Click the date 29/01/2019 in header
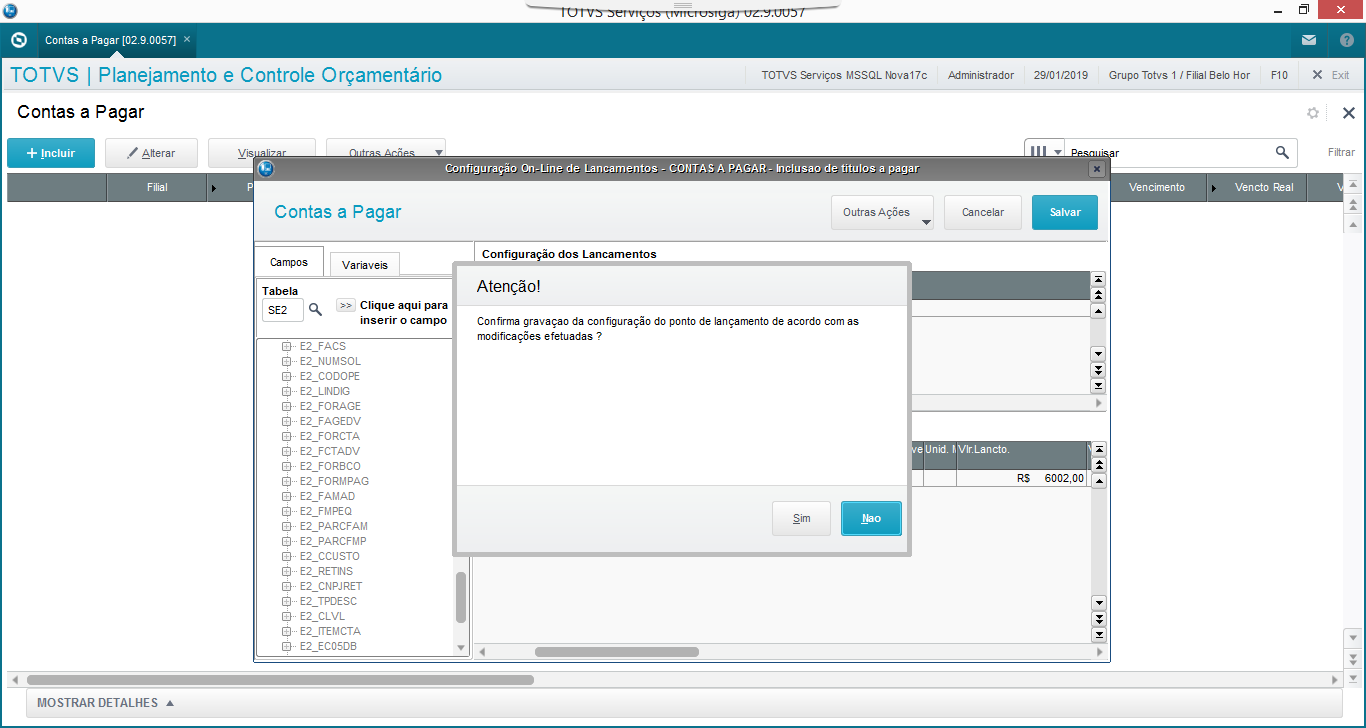Image resolution: width=1366 pixels, height=728 pixels. pyautogui.click(x=1060, y=75)
